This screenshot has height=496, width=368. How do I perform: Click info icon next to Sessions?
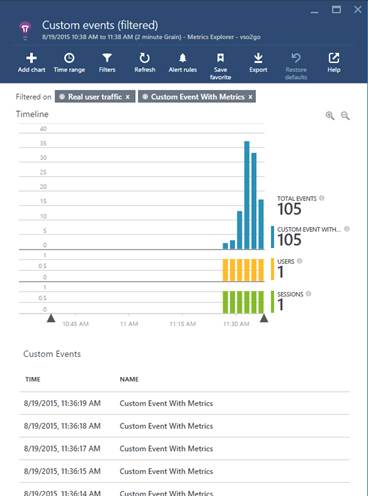pyautogui.click(x=308, y=294)
